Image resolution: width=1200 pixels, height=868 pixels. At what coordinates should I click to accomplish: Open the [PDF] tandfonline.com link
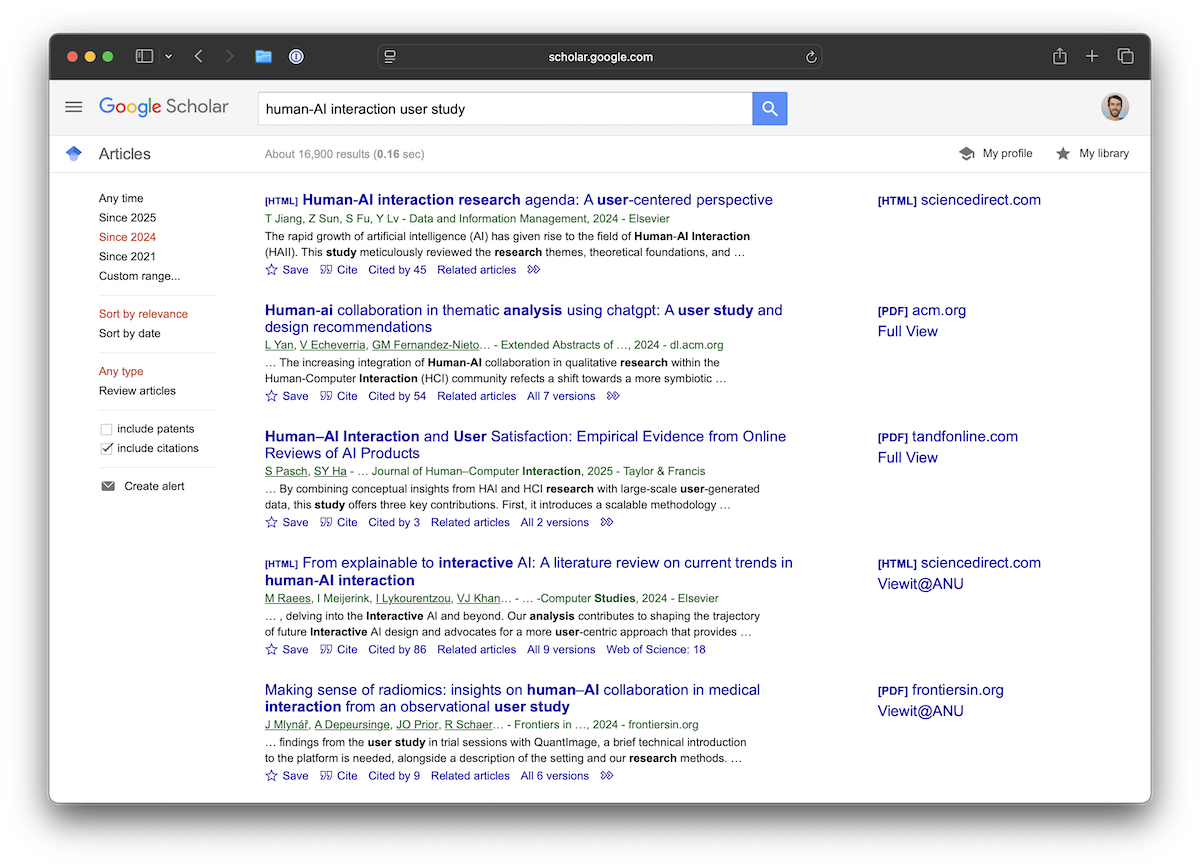coord(947,436)
